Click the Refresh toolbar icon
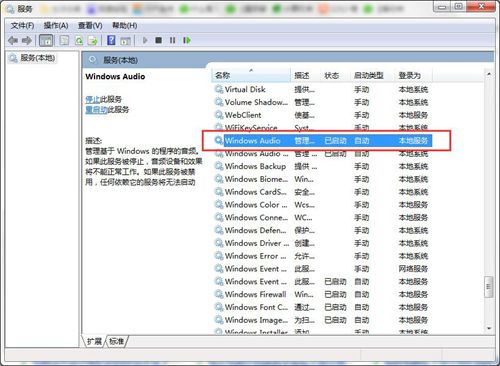Image resolution: width=500 pixels, height=366 pixels. point(79,41)
